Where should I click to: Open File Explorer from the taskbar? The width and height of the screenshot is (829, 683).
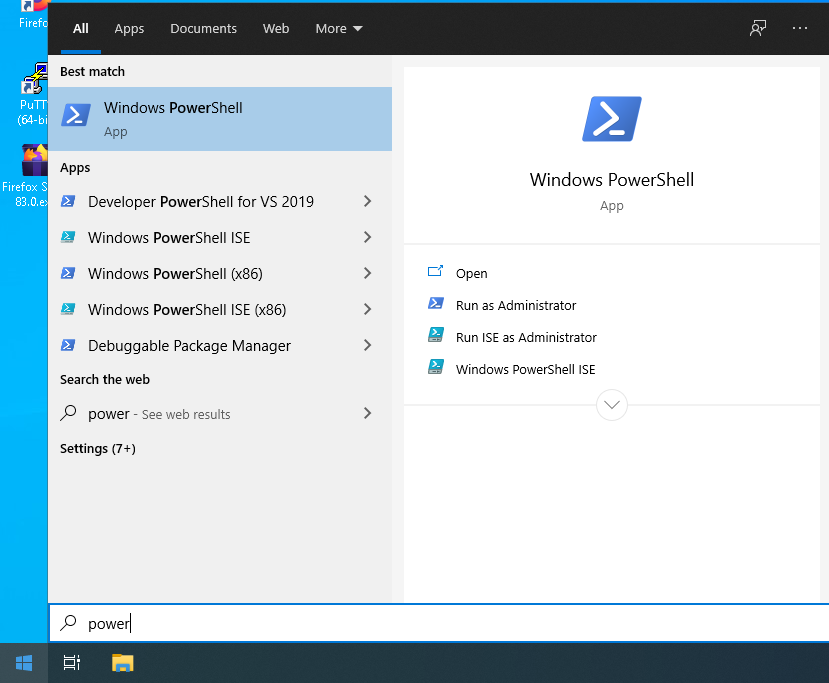[123, 663]
